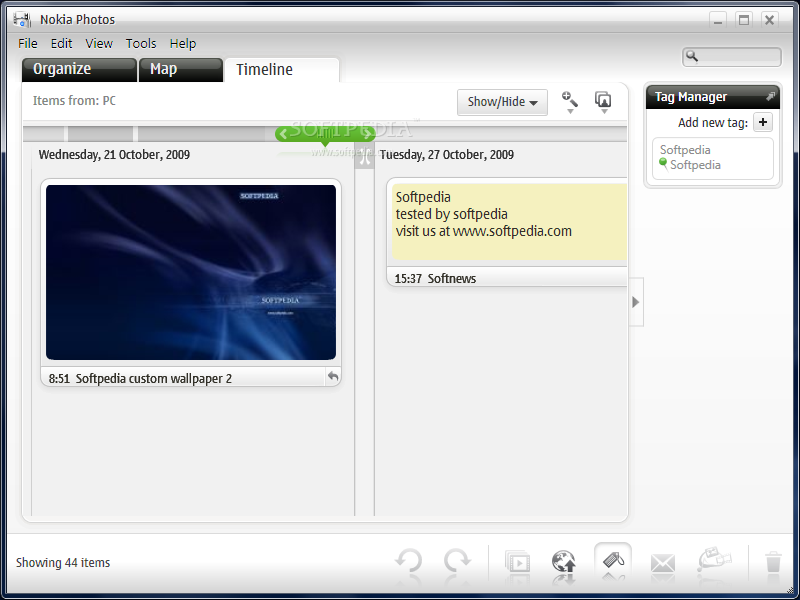Open the File menu
Screen dimensions: 800x600
(28, 43)
